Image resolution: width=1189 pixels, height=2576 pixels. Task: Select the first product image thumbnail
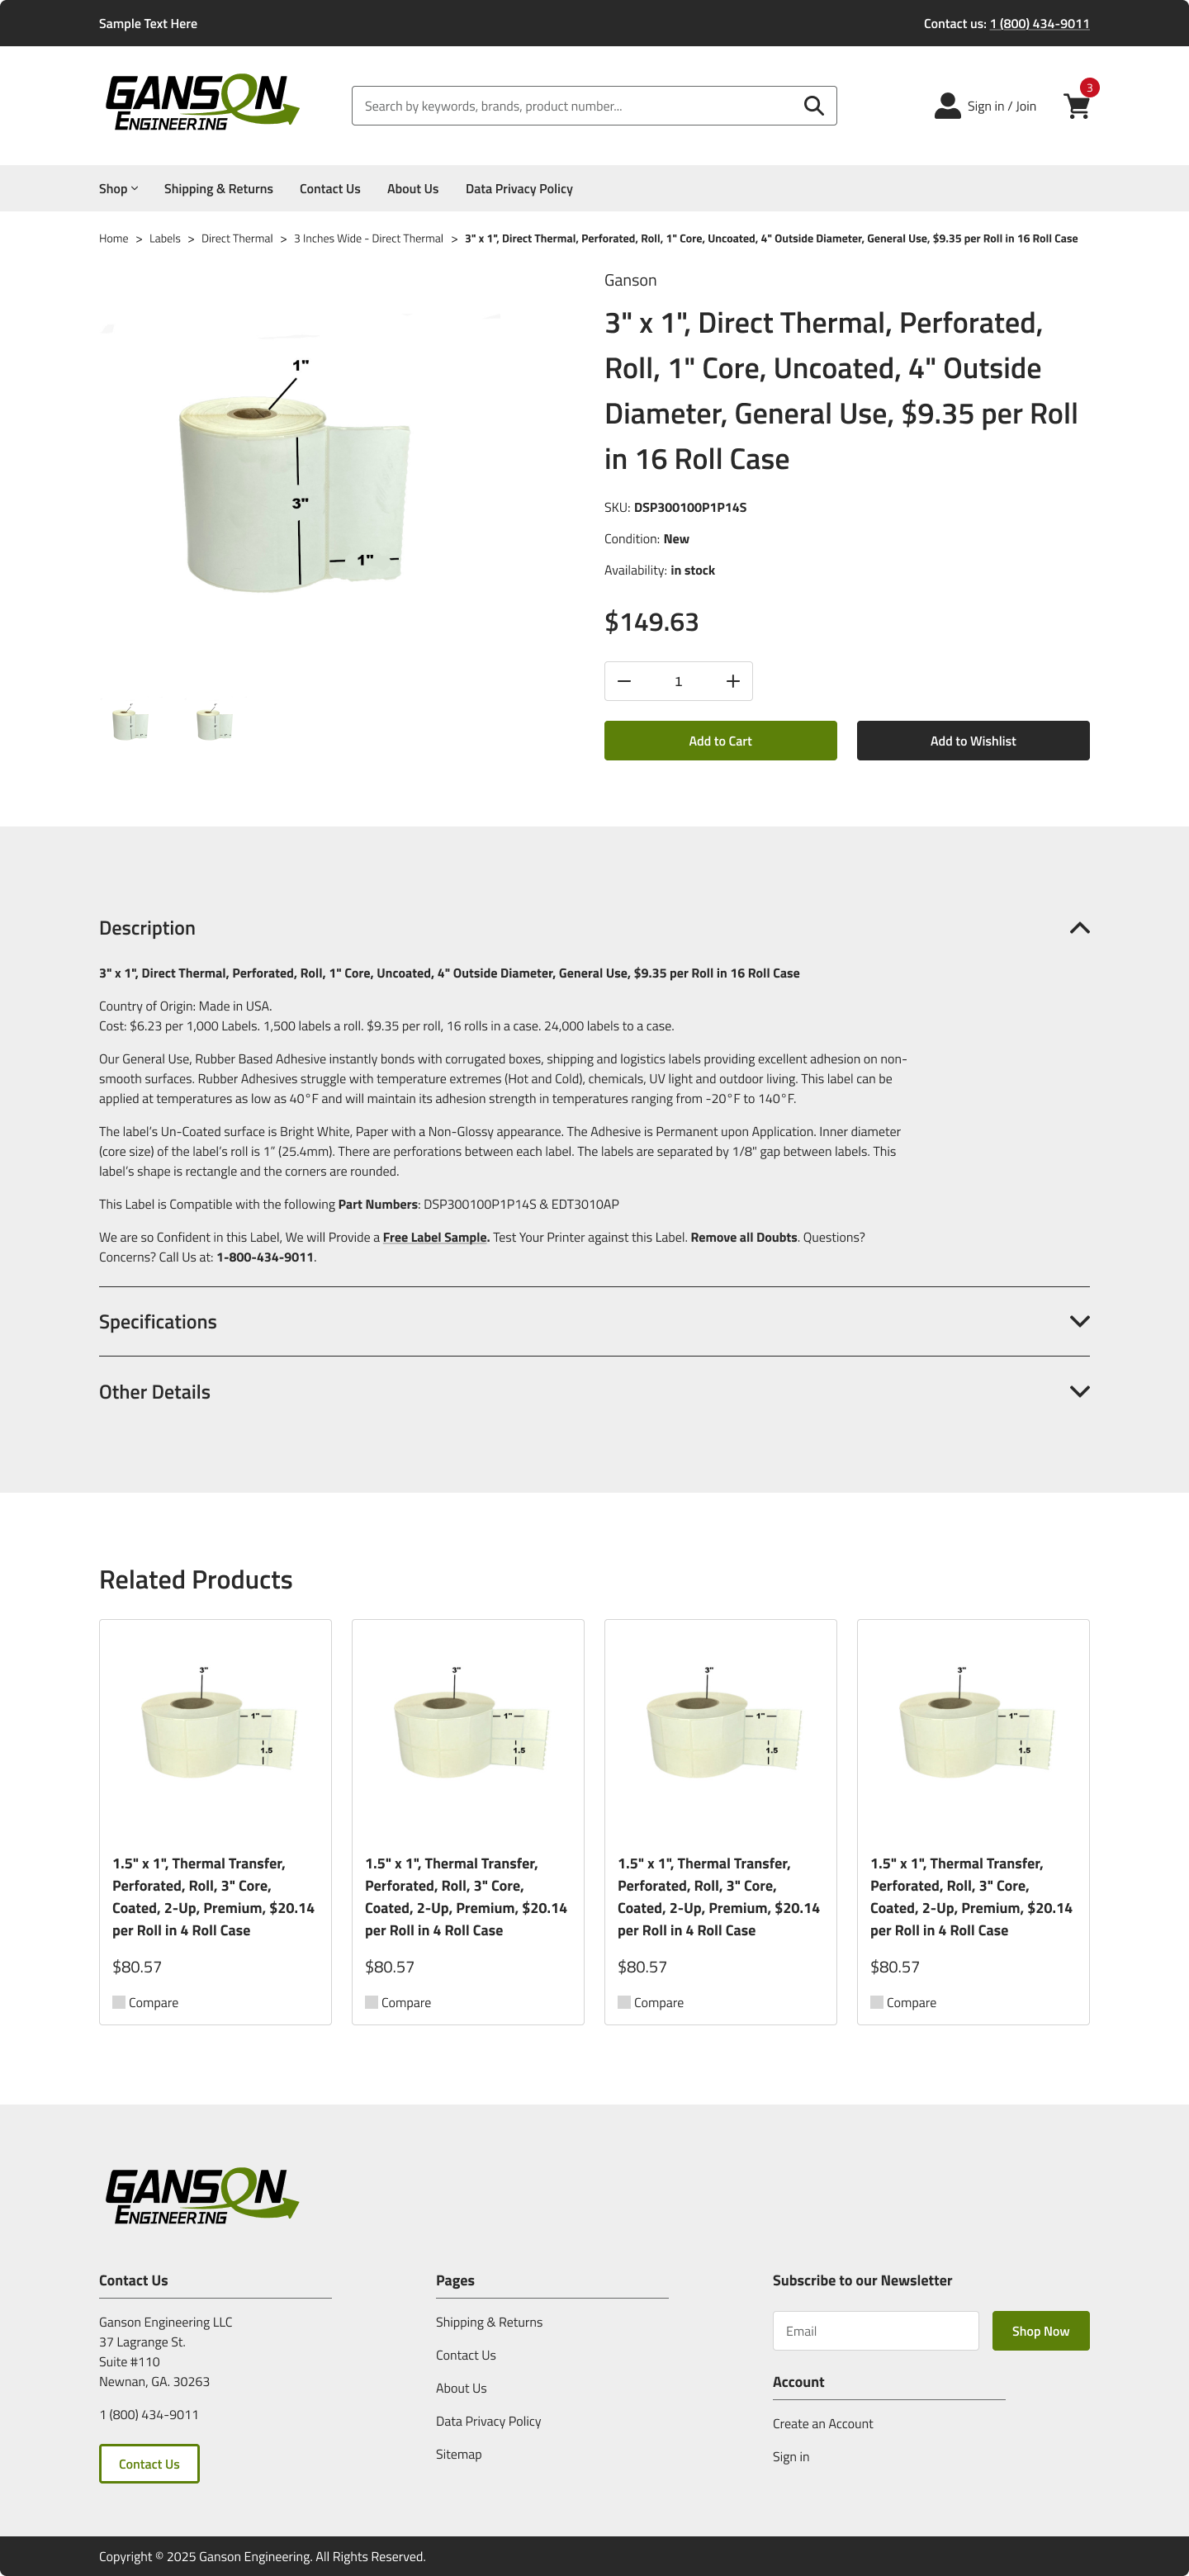point(131,722)
